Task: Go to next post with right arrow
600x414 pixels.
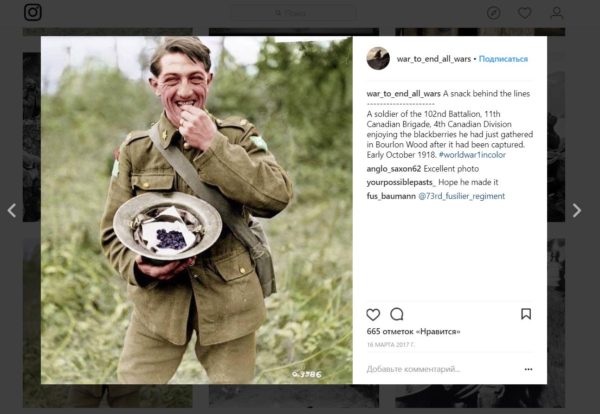Action: click(x=577, y=210)
